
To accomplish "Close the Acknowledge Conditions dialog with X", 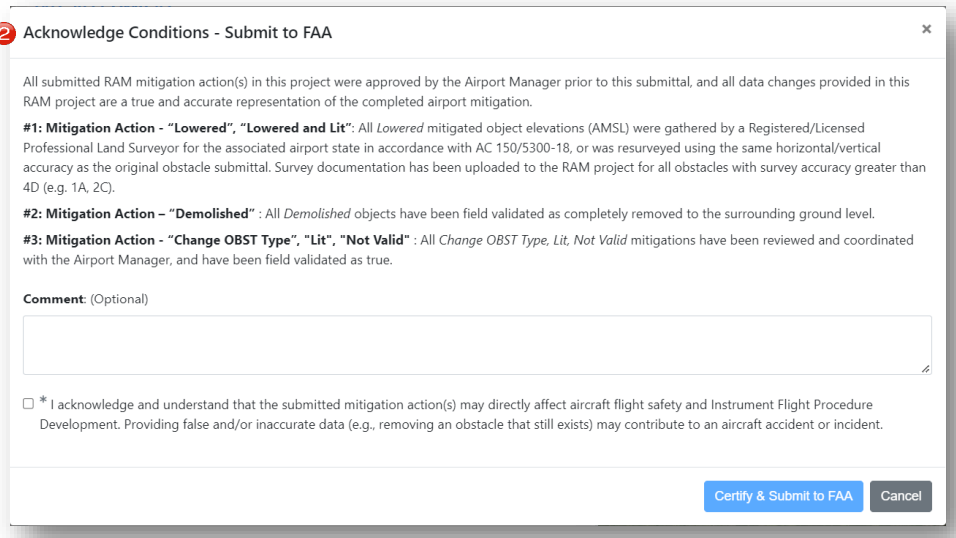I will [926, 30].
